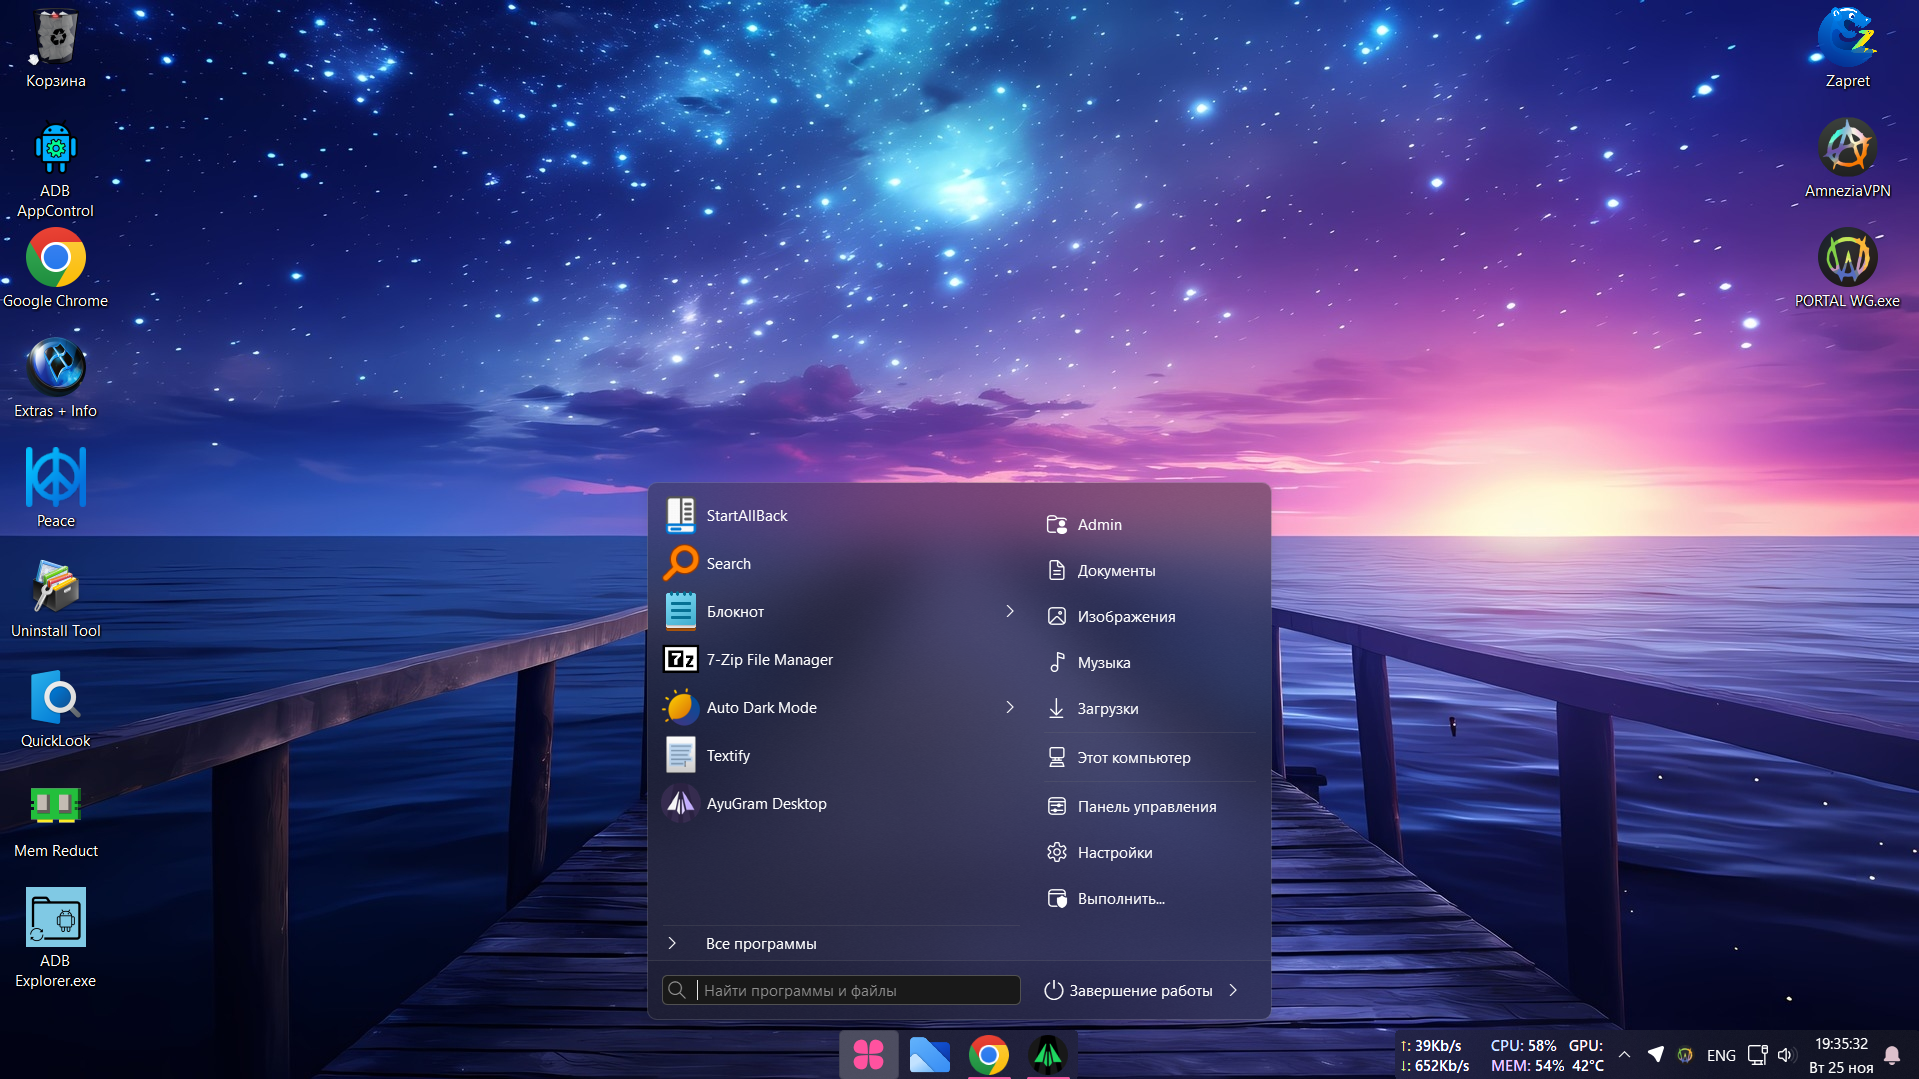Click the pink clover Start button
The image size is (1919, 1079).
[868, 1055]
